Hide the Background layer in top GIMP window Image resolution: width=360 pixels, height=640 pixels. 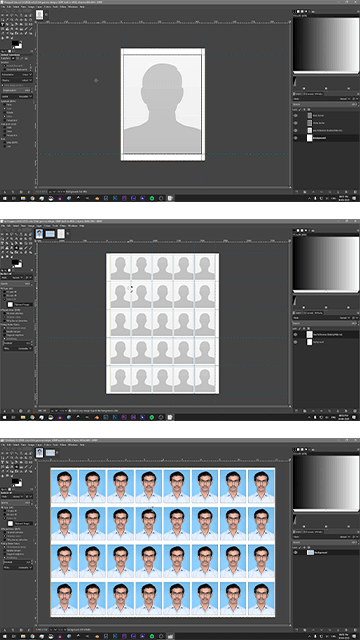[x=296, y=138]
